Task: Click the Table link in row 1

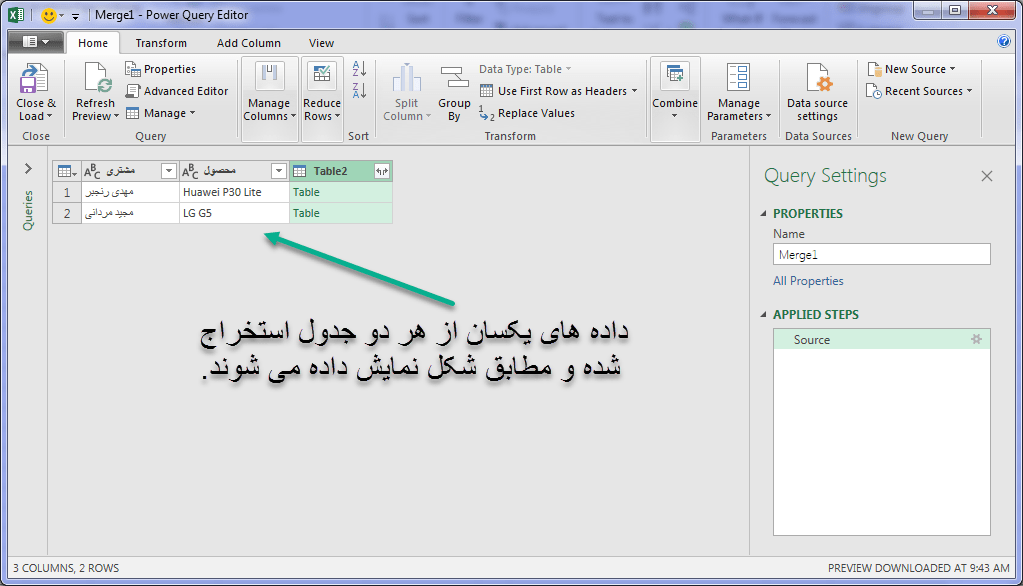Action: coord(306,193)
